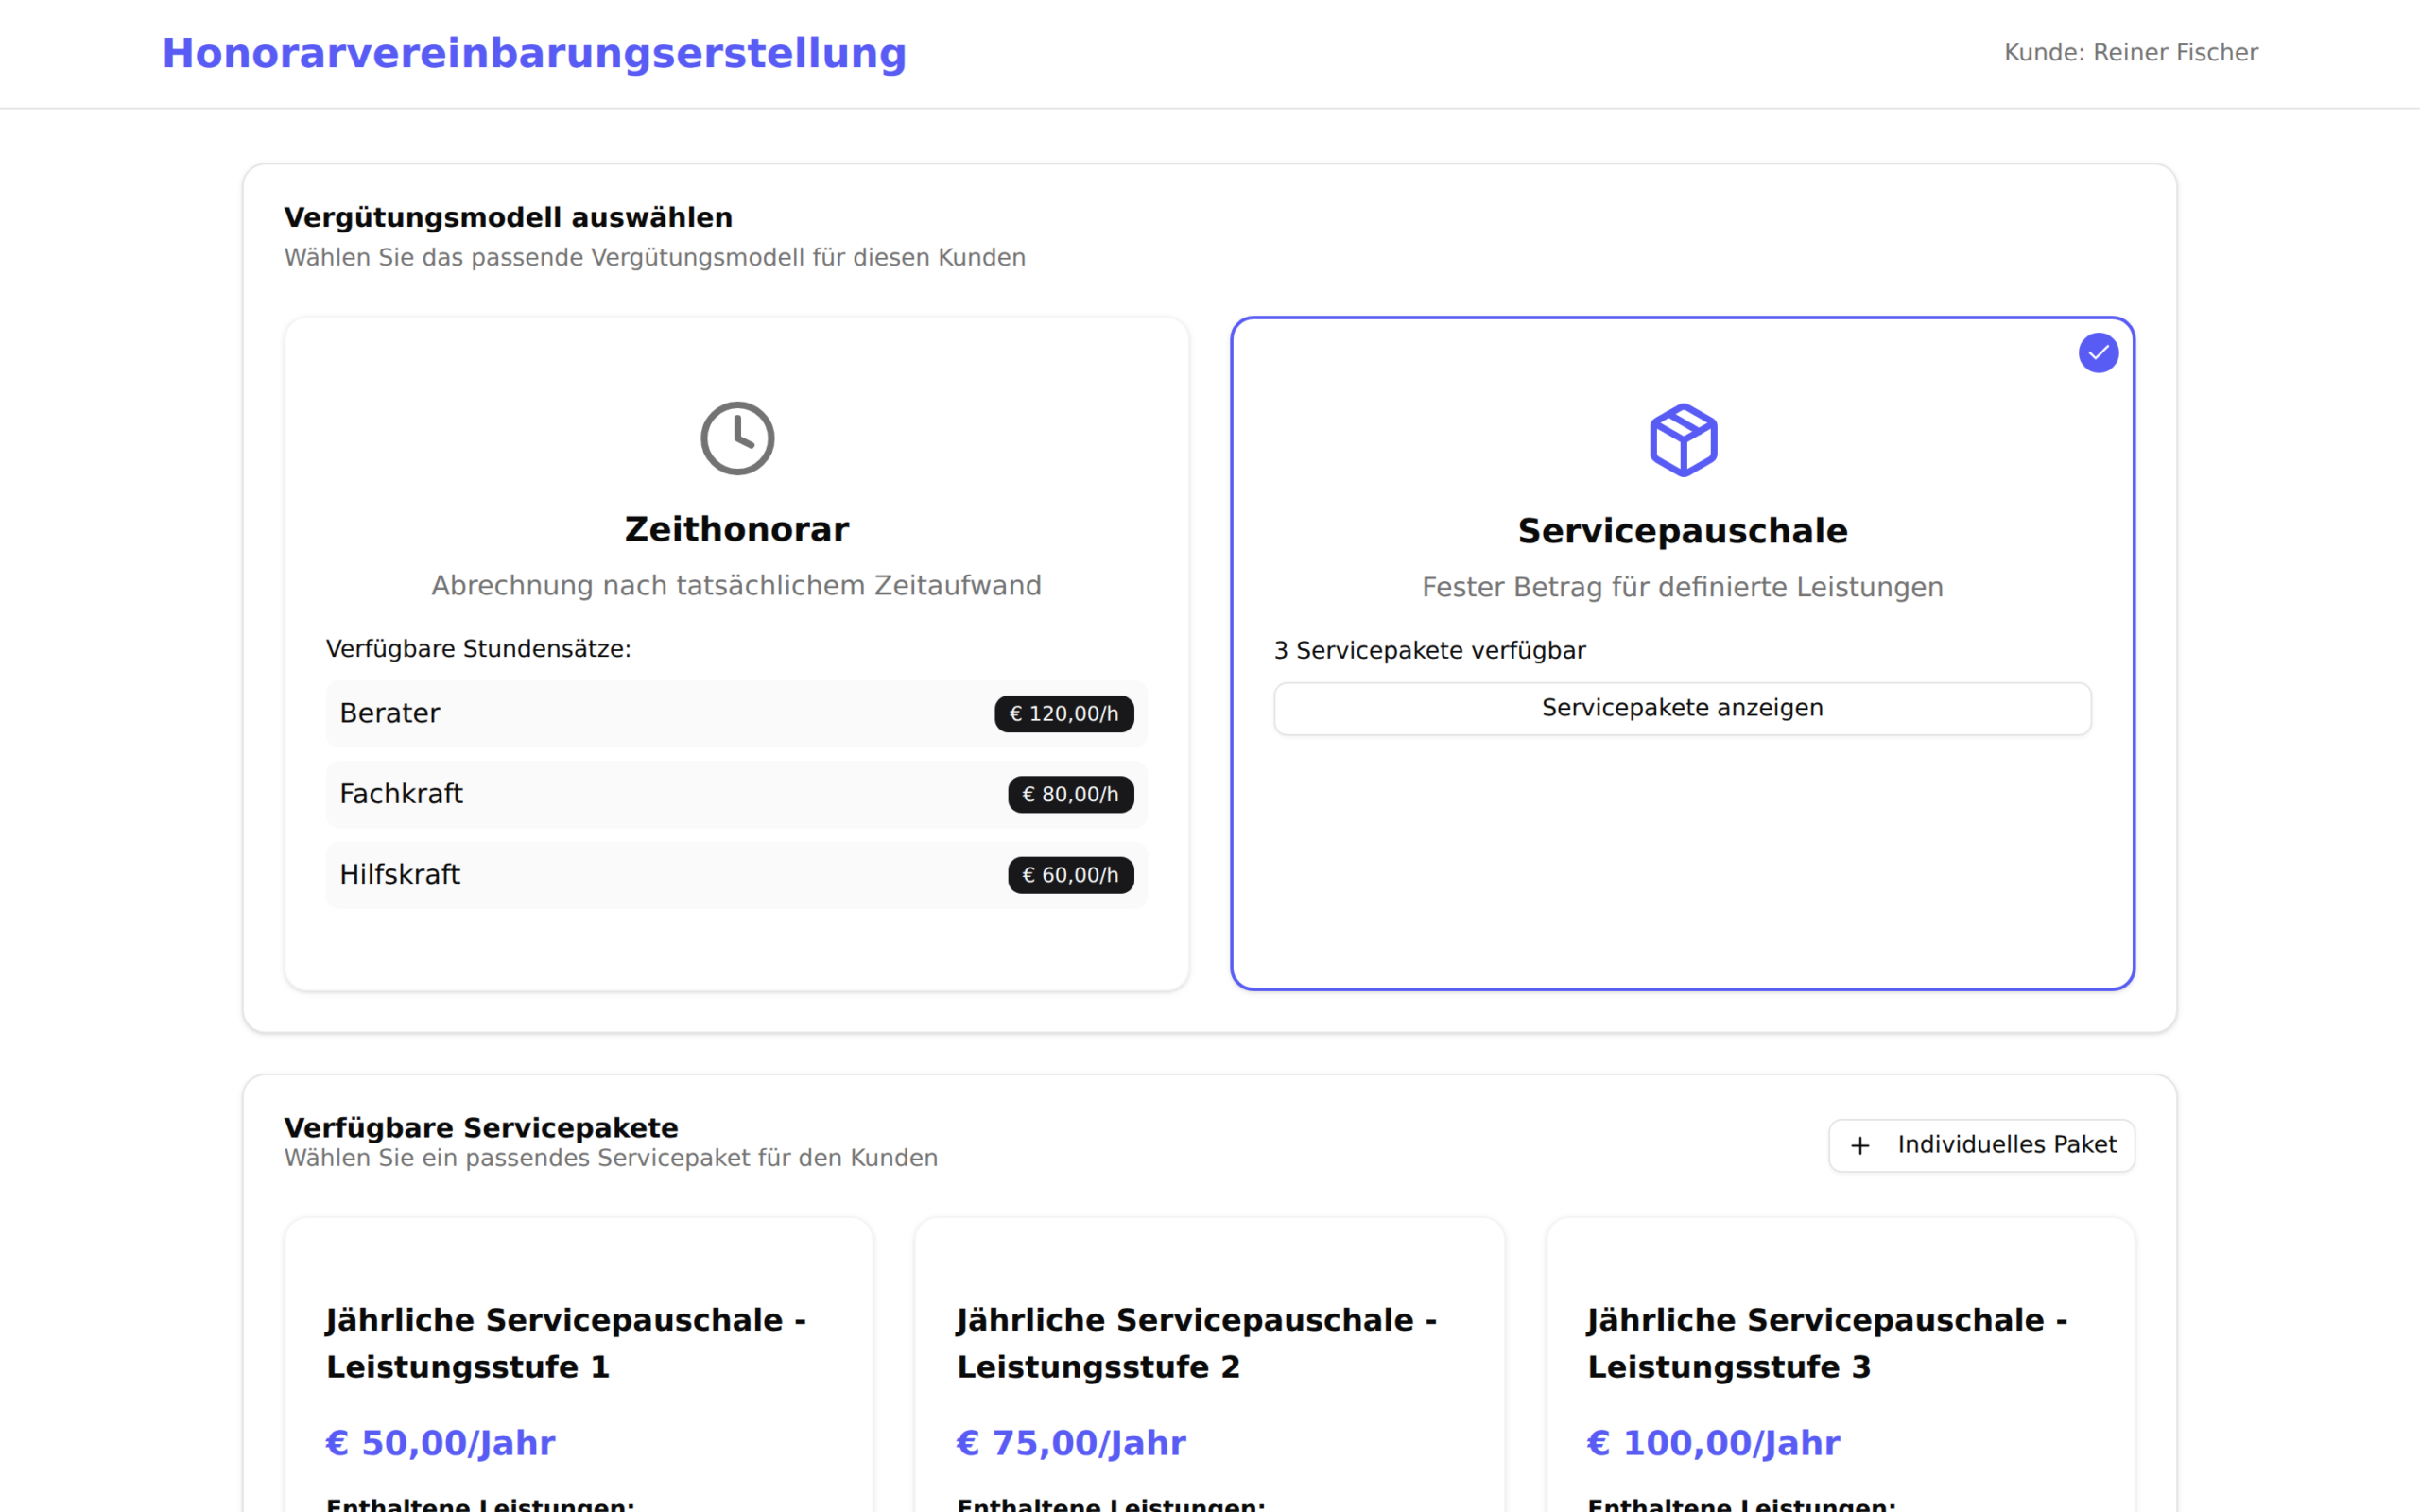Screen dimensions: 2420x1512
Task: Select the Hilfskraft hourly rate row
Action: (x=737, y=875)
